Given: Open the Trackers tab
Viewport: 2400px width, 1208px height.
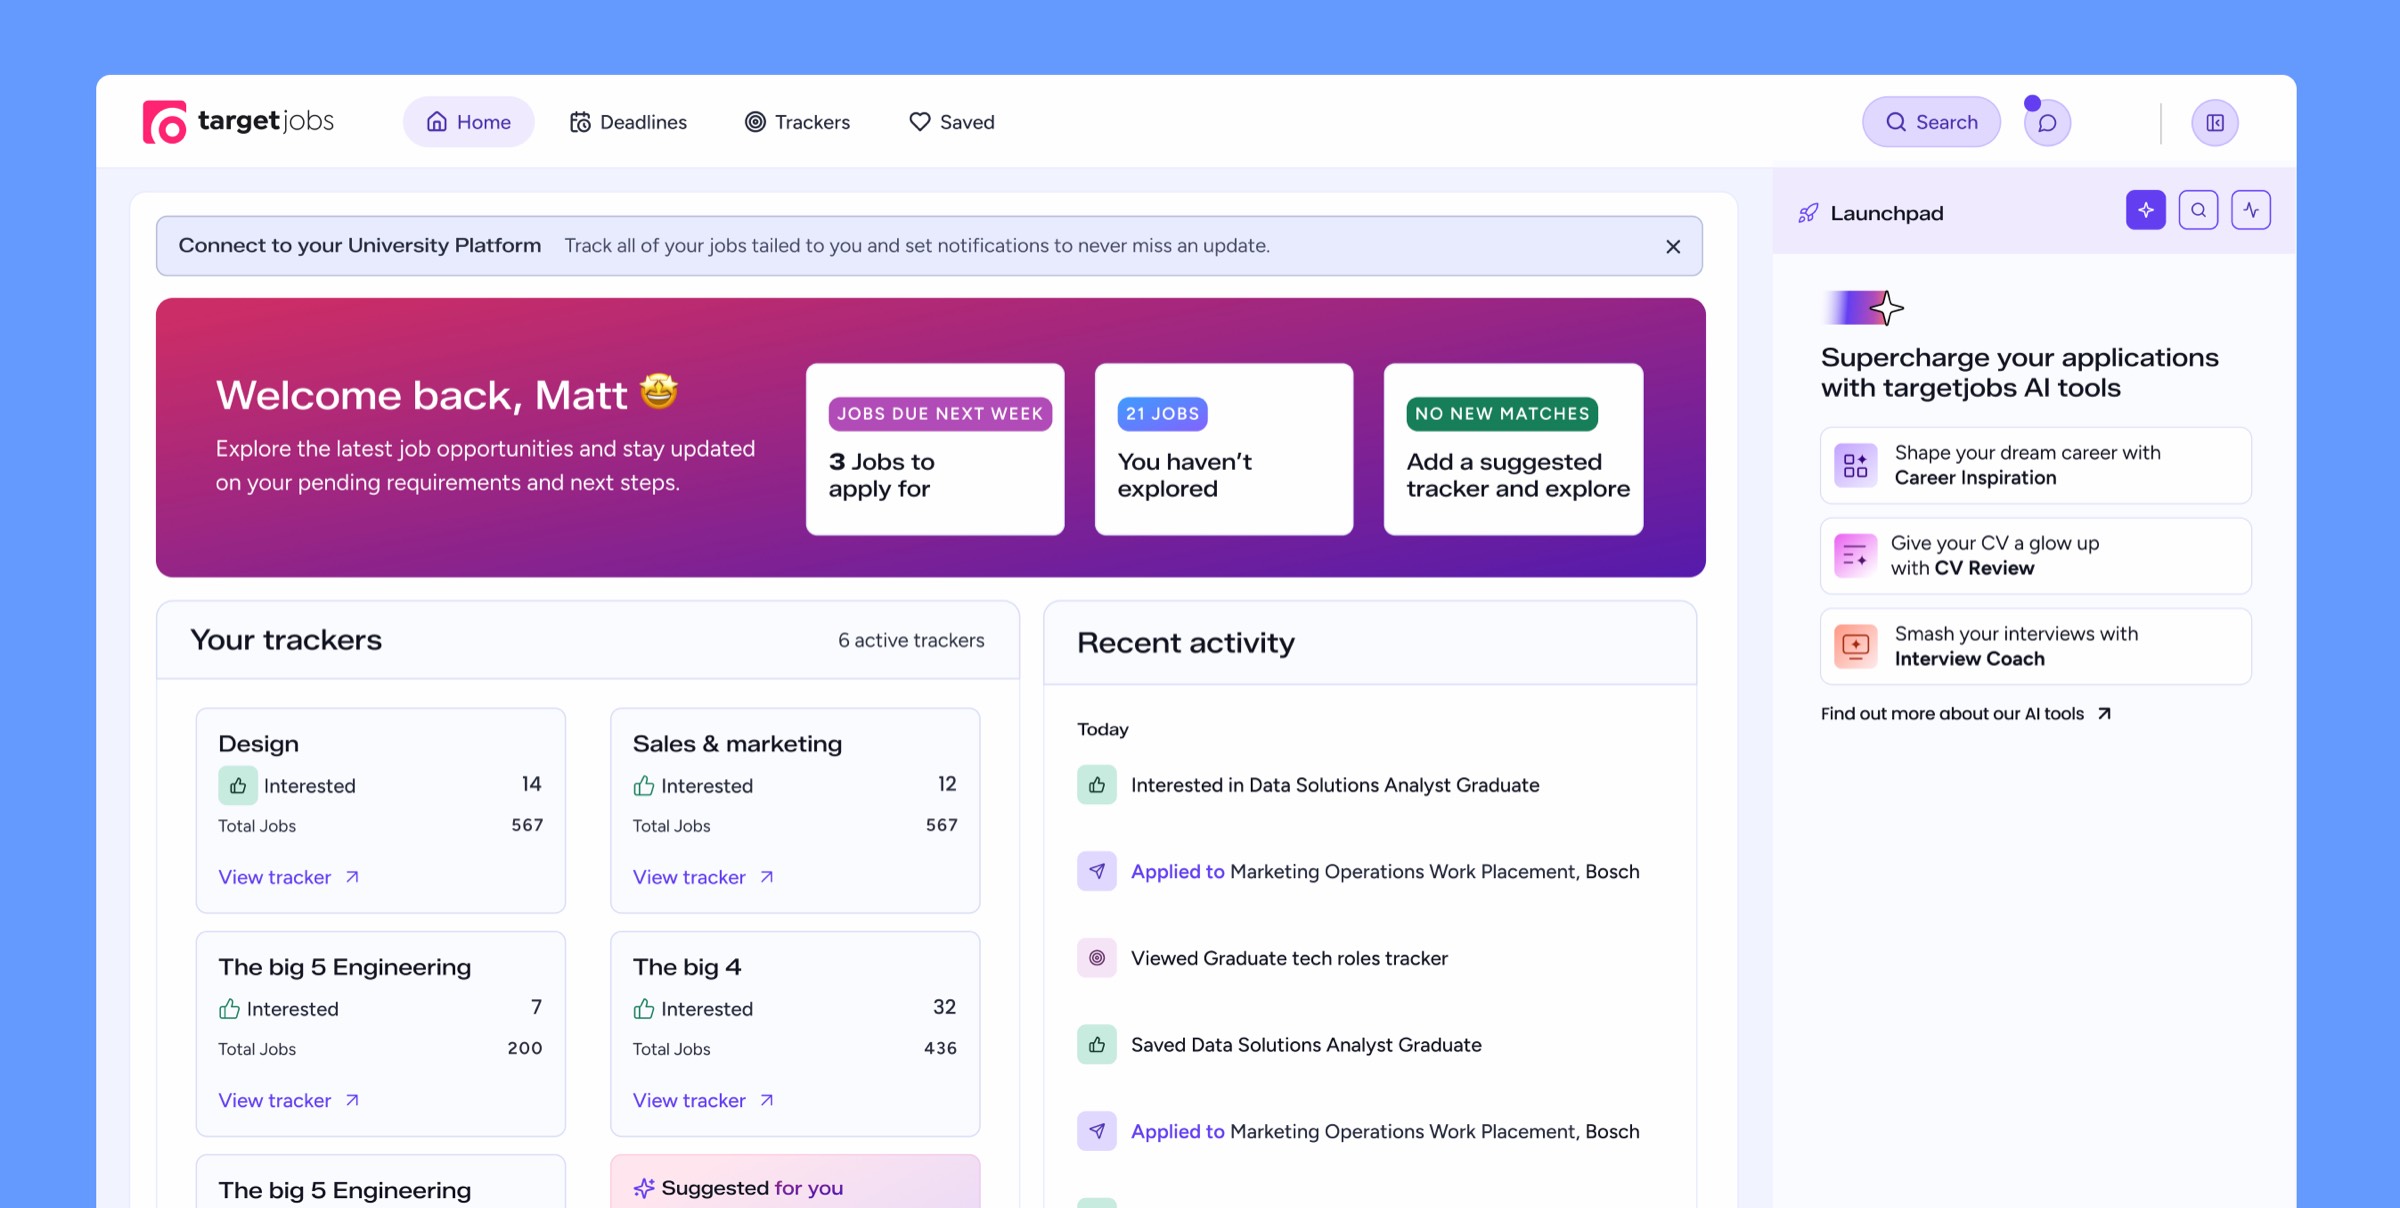Looking at the screenshot, I should pos(797,122).
